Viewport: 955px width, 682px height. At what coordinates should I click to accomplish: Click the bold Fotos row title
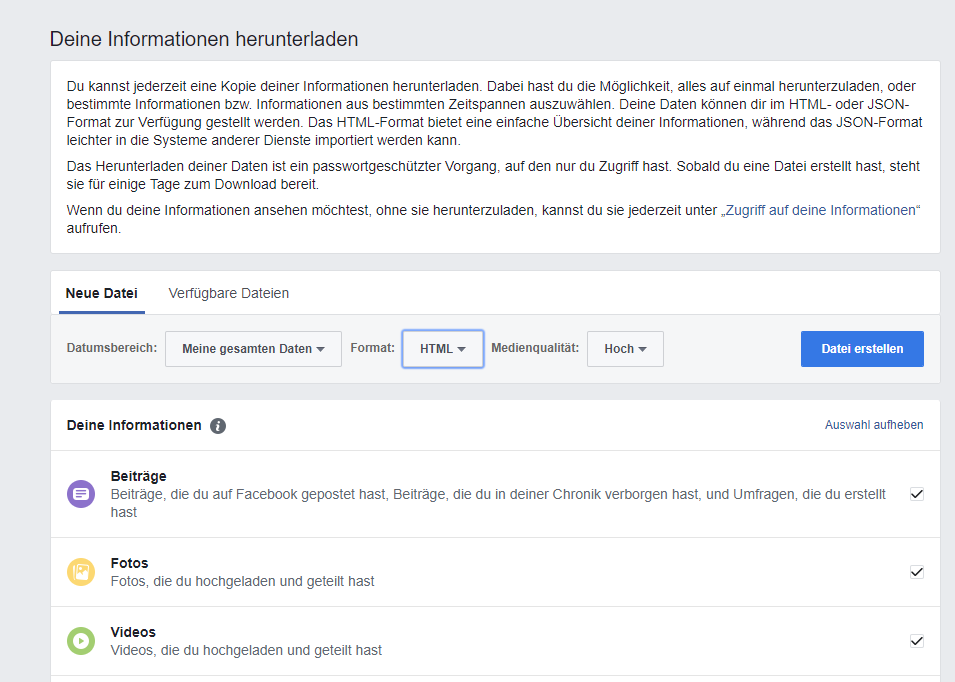click(129, 563)
